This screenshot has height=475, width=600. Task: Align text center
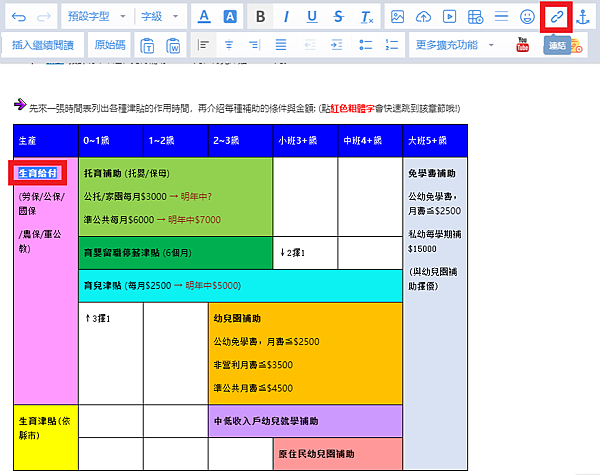point(229,45)
